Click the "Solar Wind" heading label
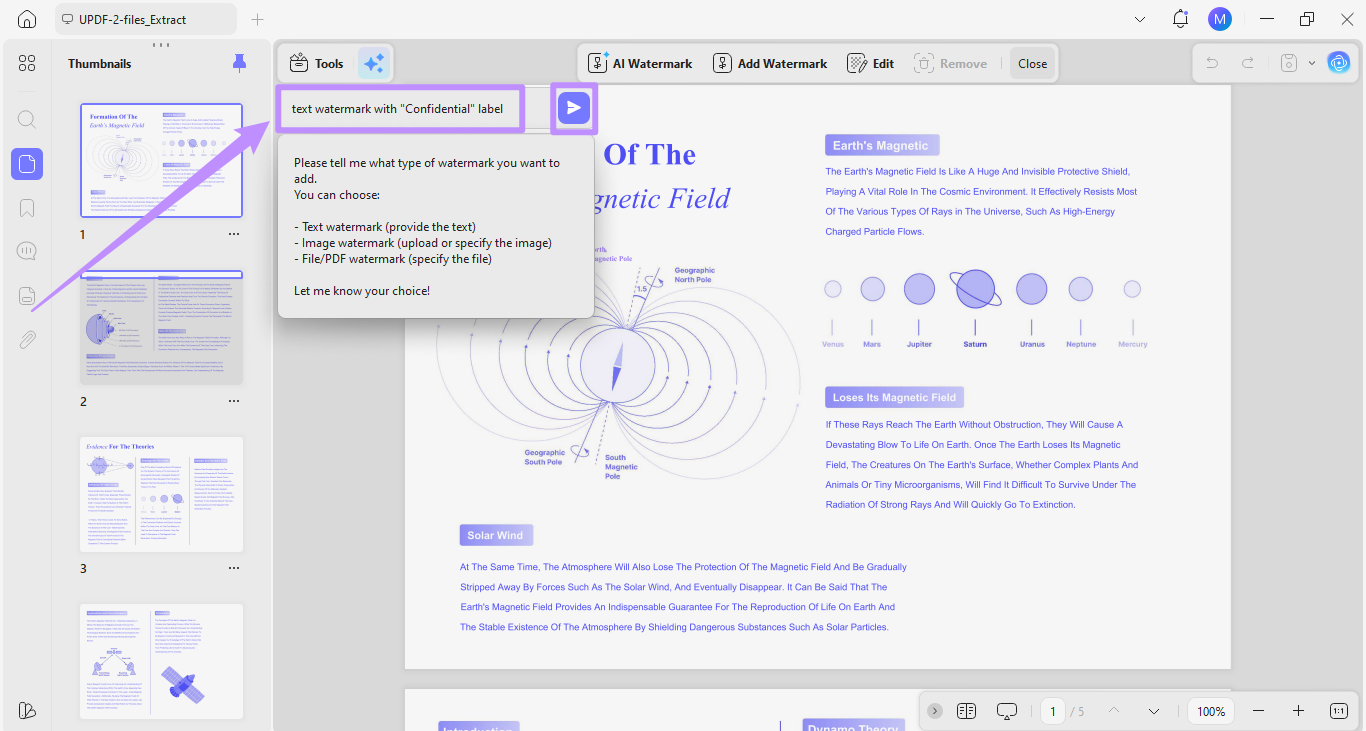Image resolution: width=1366 pixels, height=731 pixels. [496, 535]
